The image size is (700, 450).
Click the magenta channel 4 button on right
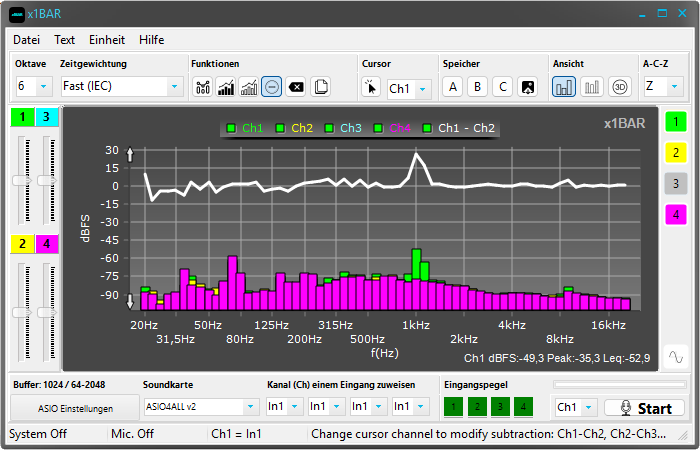click(x=676, y=214)
